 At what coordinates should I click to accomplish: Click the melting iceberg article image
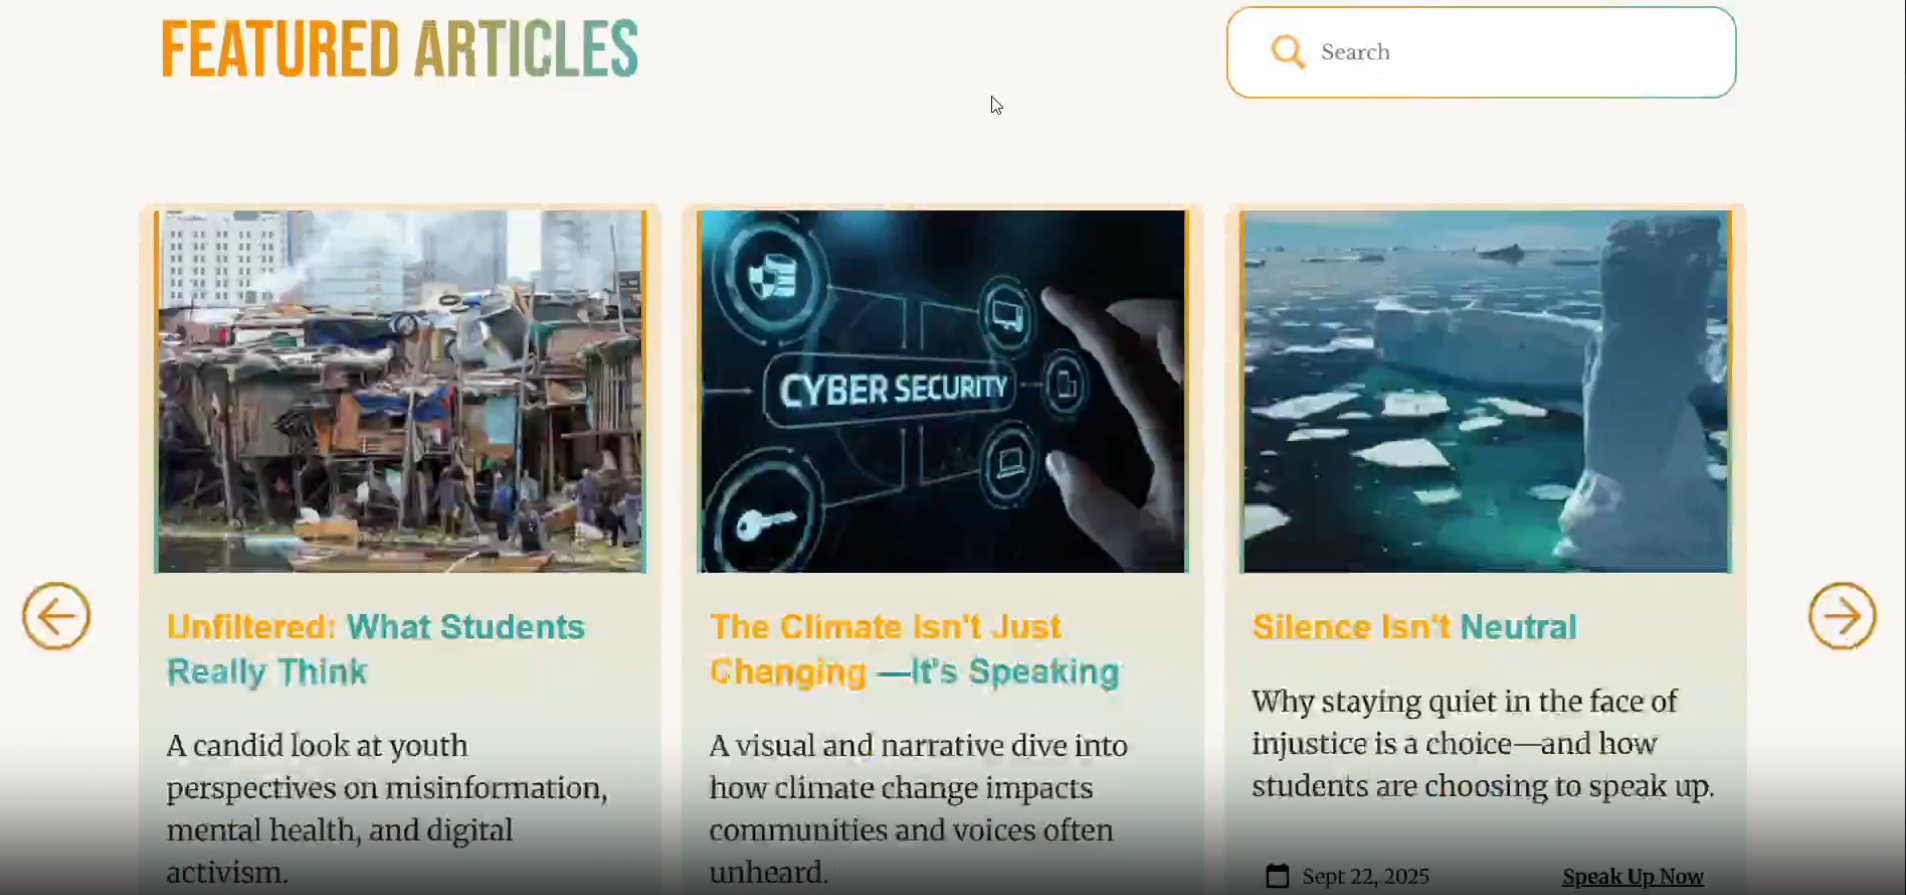(1485, 391)
